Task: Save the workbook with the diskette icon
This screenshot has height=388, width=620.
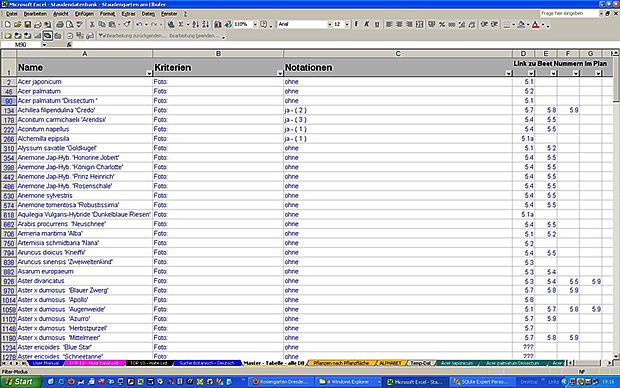Action: [x=27, y=25]
